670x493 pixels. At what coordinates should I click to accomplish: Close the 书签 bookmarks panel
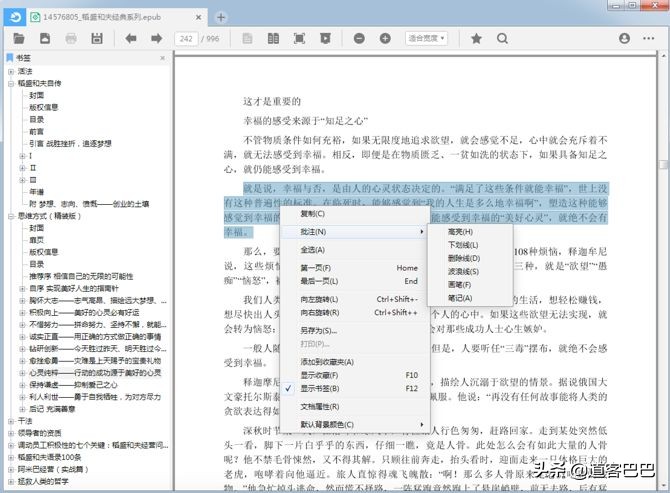(162, 58)
